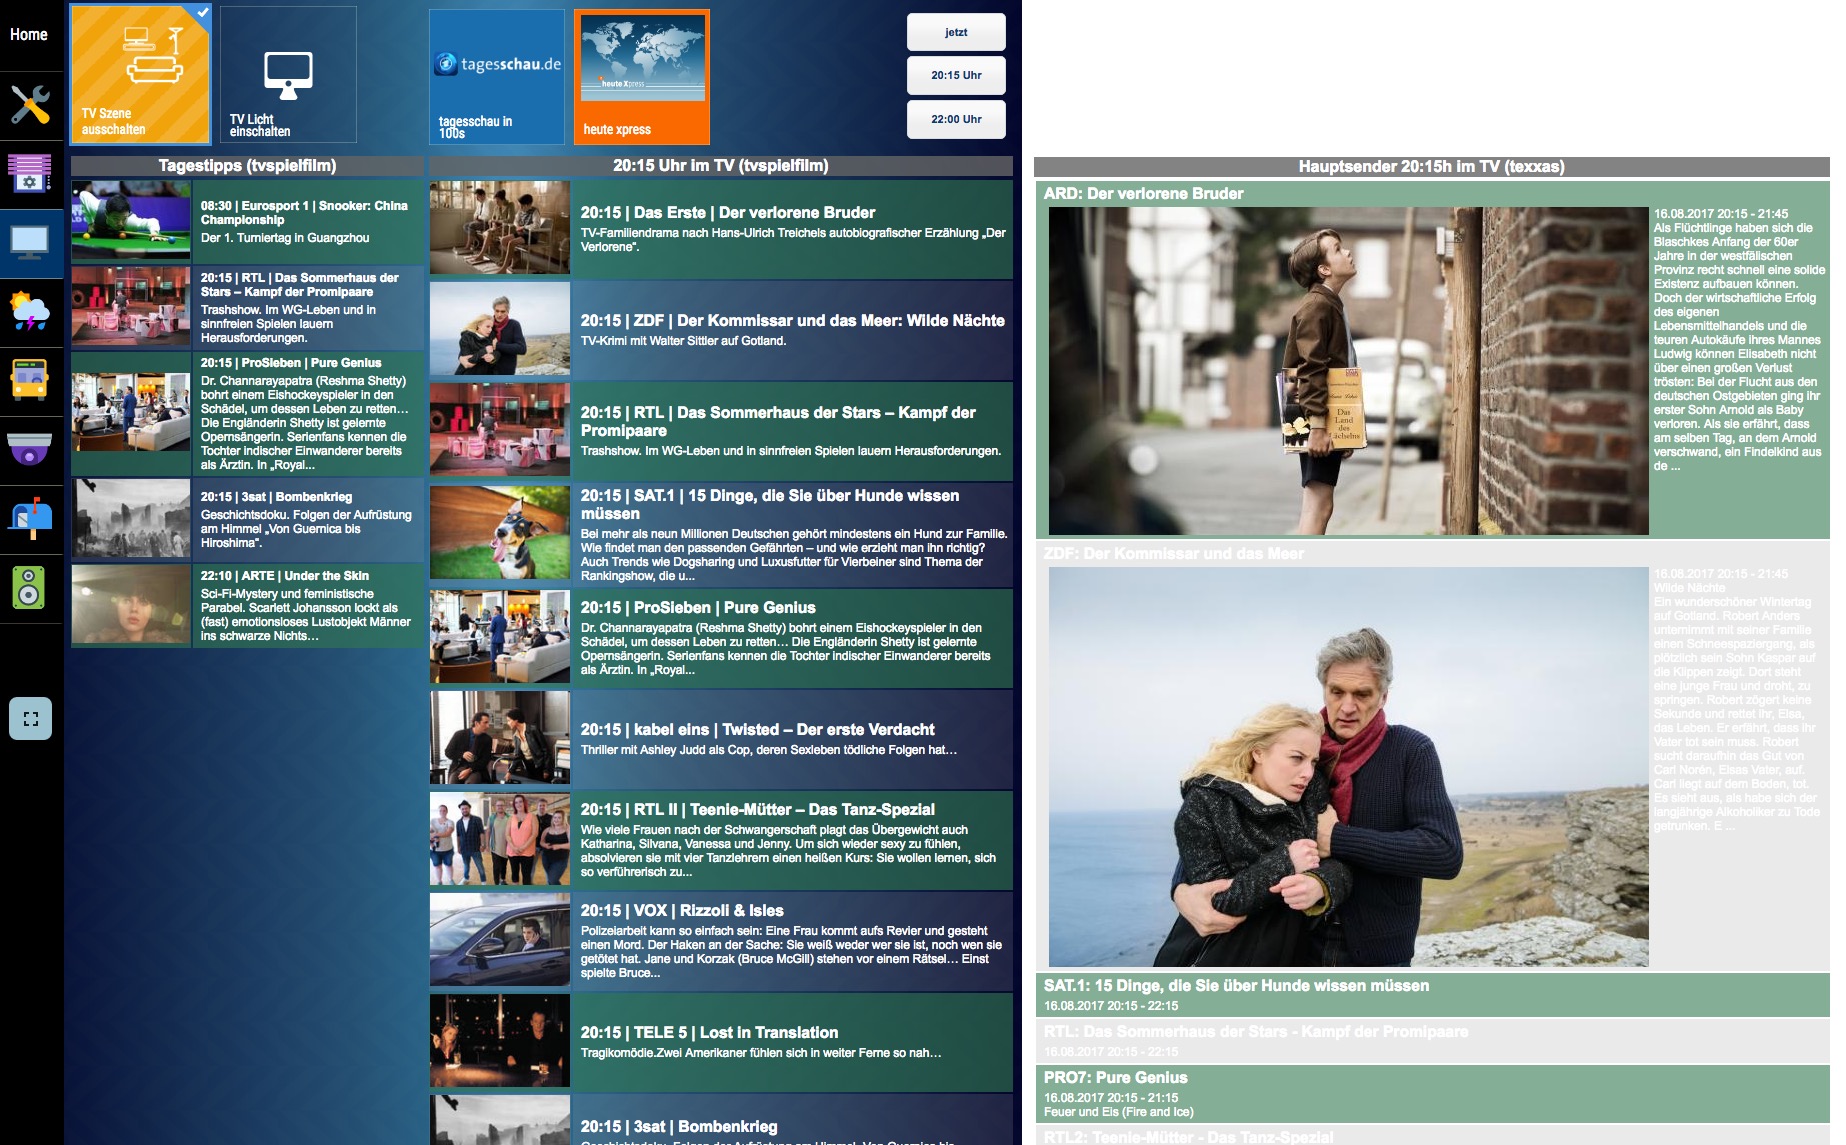The height and width of the screenshot is (1145, 1846).
Task: Select 20:15 ProSieben Pure Genius title
Action: [x=698, y=608]
